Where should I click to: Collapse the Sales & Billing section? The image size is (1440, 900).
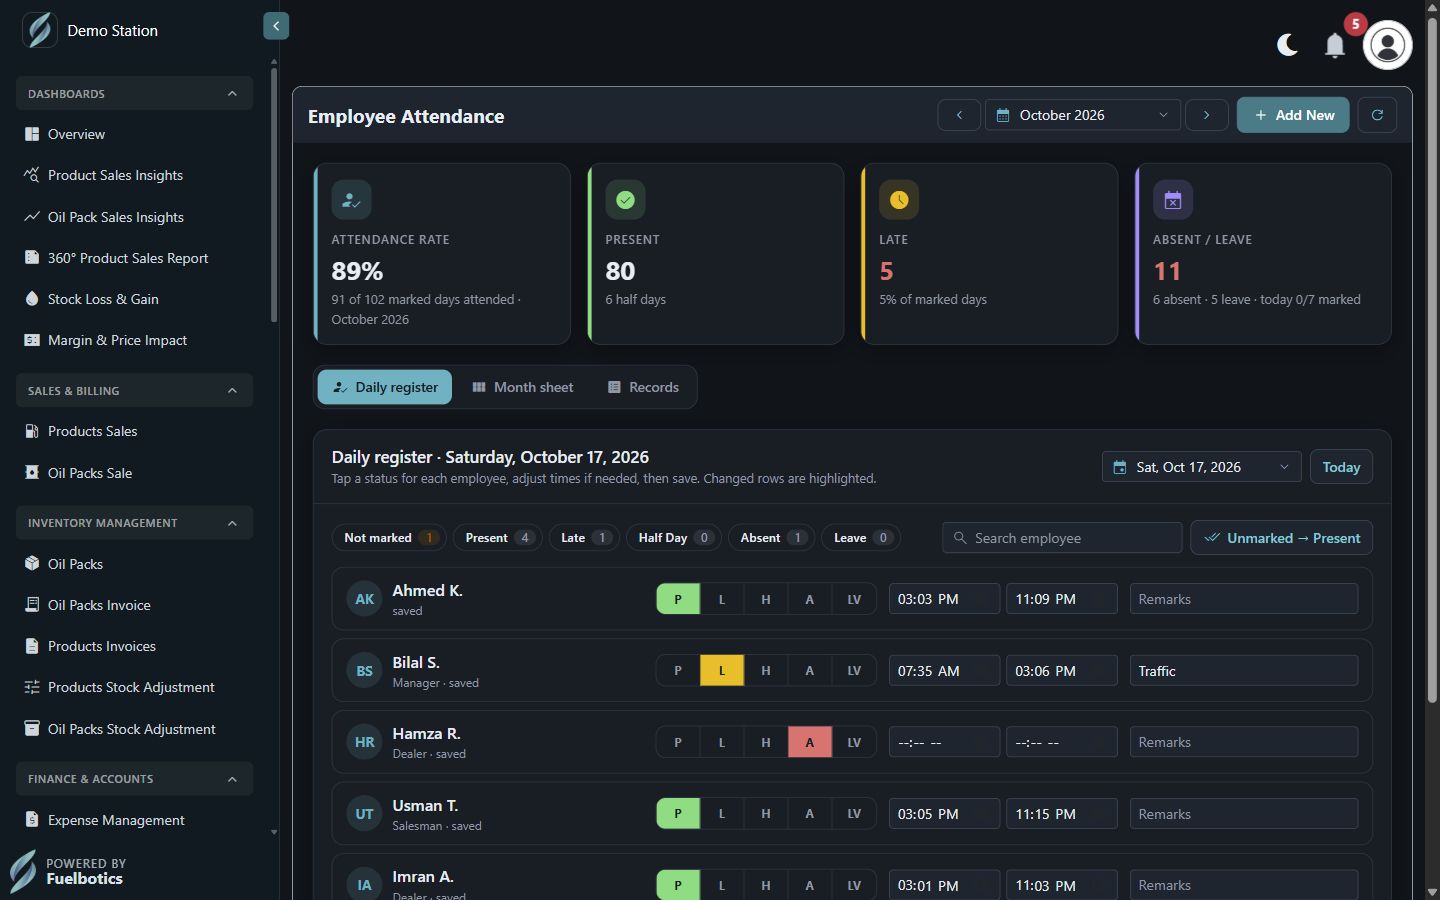coord(134,390)
